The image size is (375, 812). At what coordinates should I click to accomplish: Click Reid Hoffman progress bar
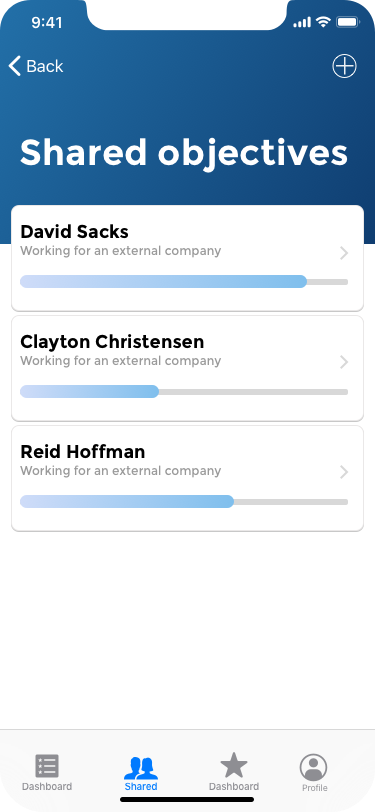tap(184, 501)
